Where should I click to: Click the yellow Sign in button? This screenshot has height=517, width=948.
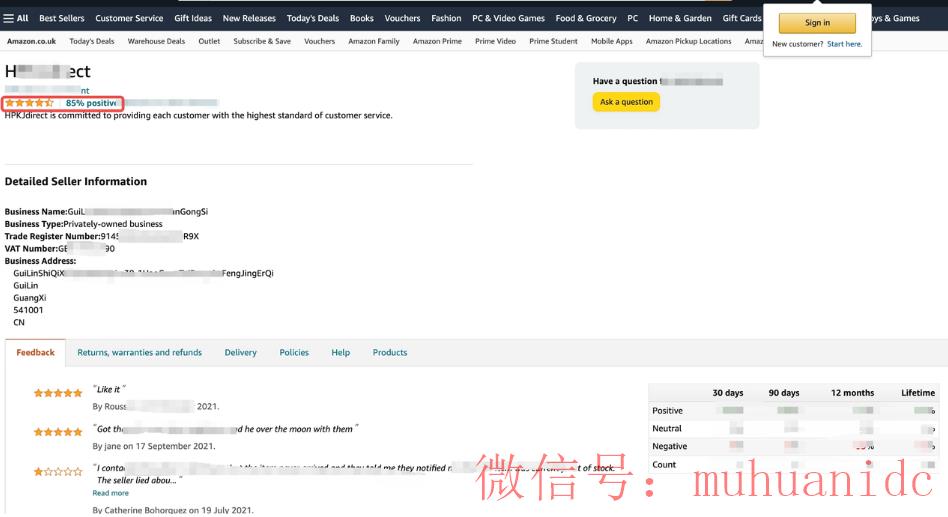[x=817, y=23]
